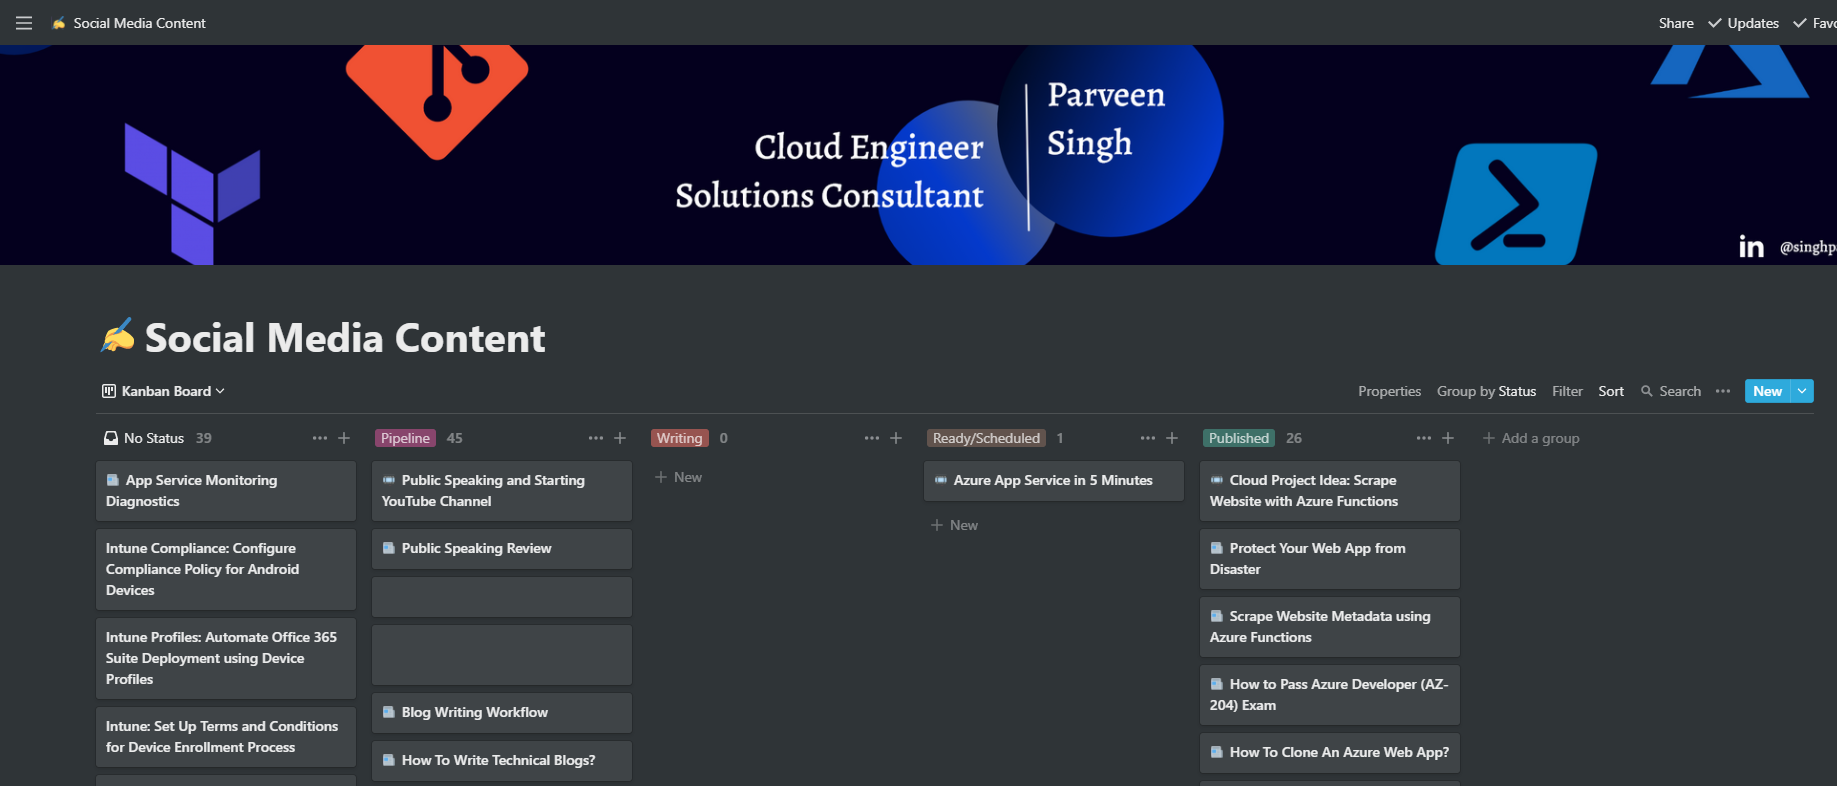Add a card to No Status column
This screenshot has width=1837, height=786.
tap(344, 438)
